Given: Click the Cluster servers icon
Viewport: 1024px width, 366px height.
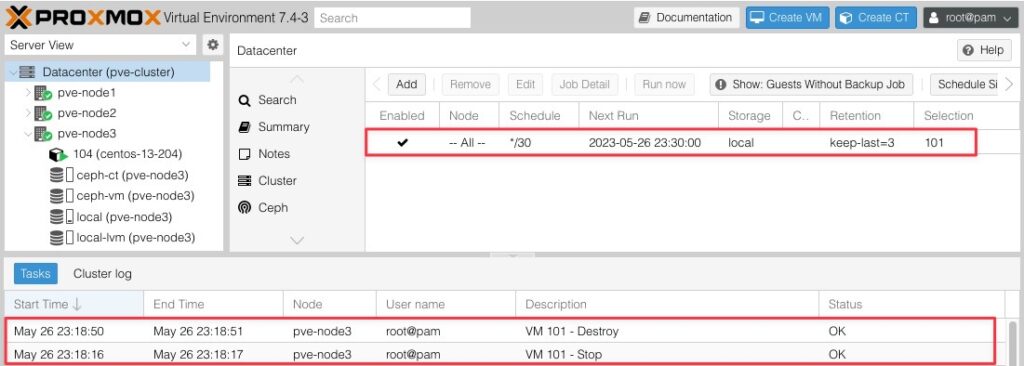Looking at the screenshot, I should pos(244,181).
